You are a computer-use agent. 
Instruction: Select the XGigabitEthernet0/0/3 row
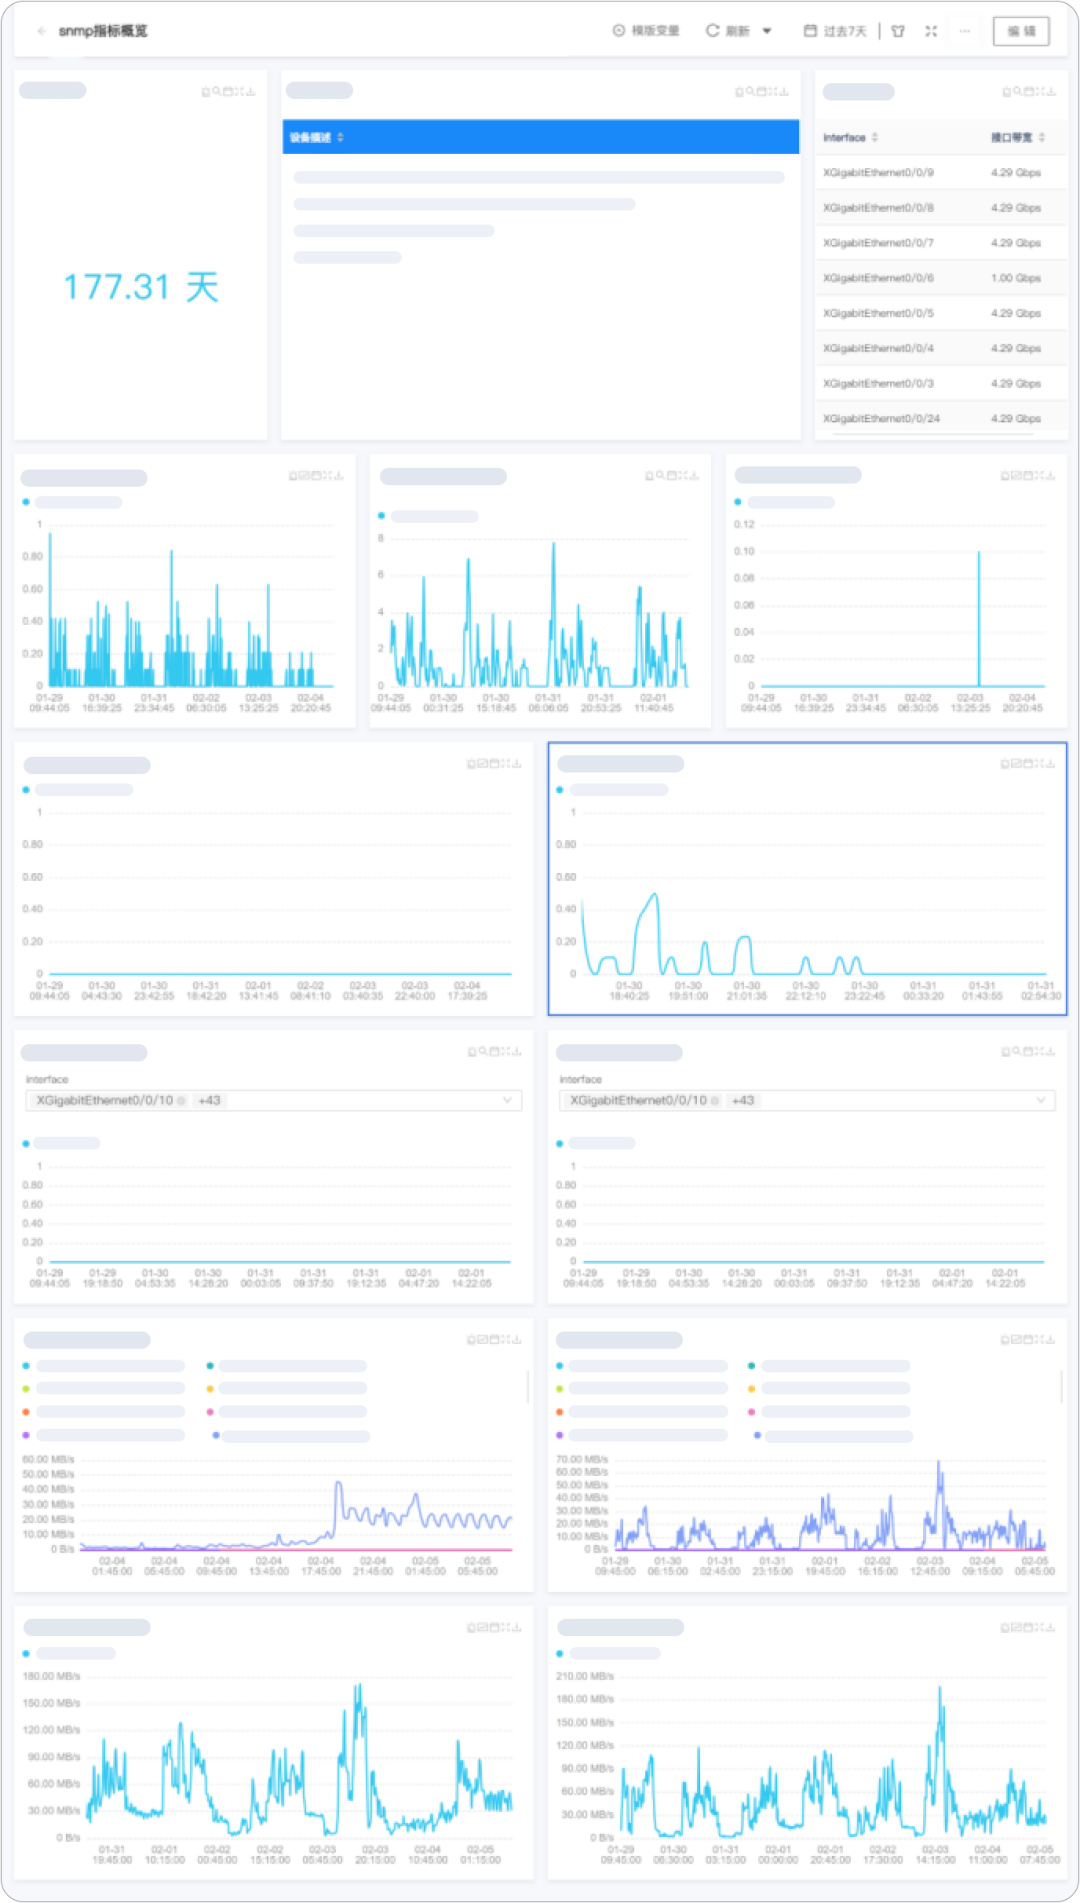point(941,383)
